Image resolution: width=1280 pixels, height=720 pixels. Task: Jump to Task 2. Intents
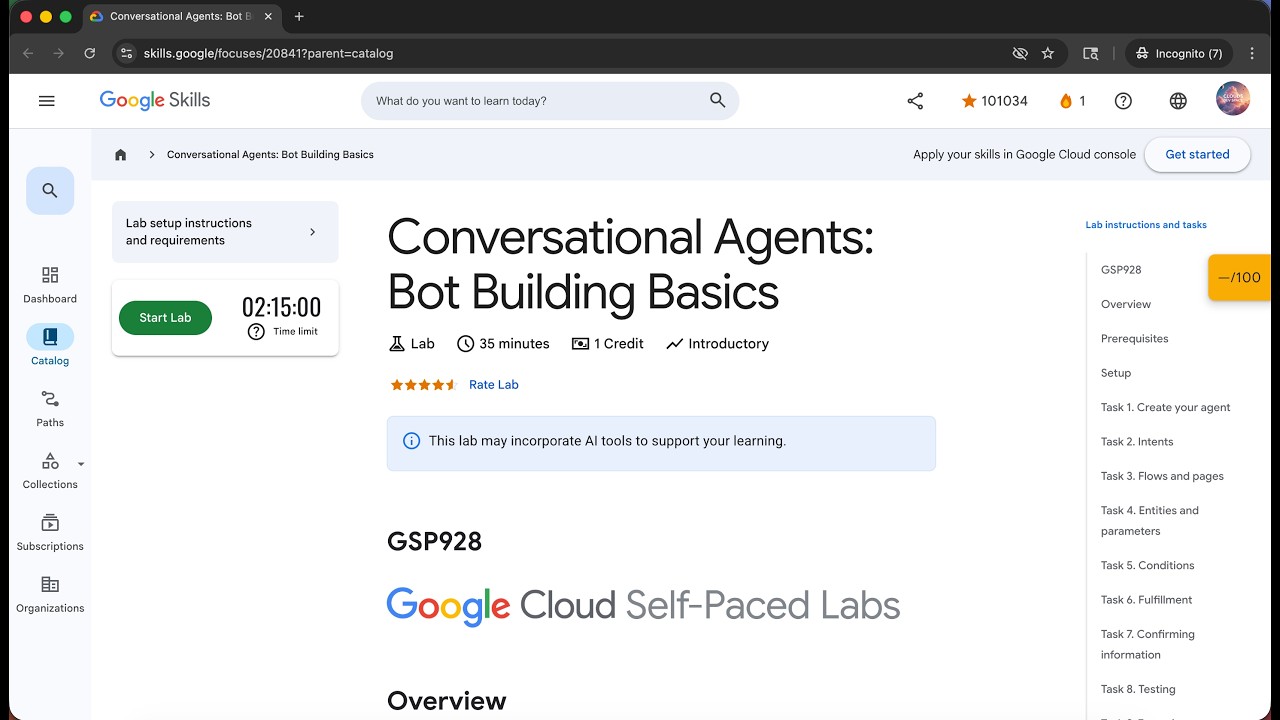click(1137, 442)
